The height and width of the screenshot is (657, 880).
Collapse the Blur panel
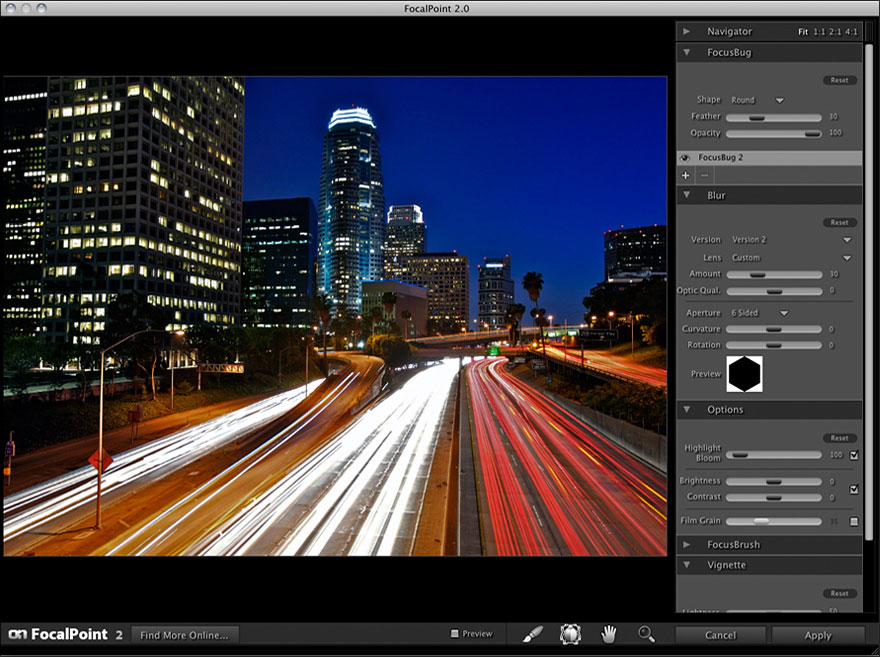pyautogui.click(x=686, y=195)
